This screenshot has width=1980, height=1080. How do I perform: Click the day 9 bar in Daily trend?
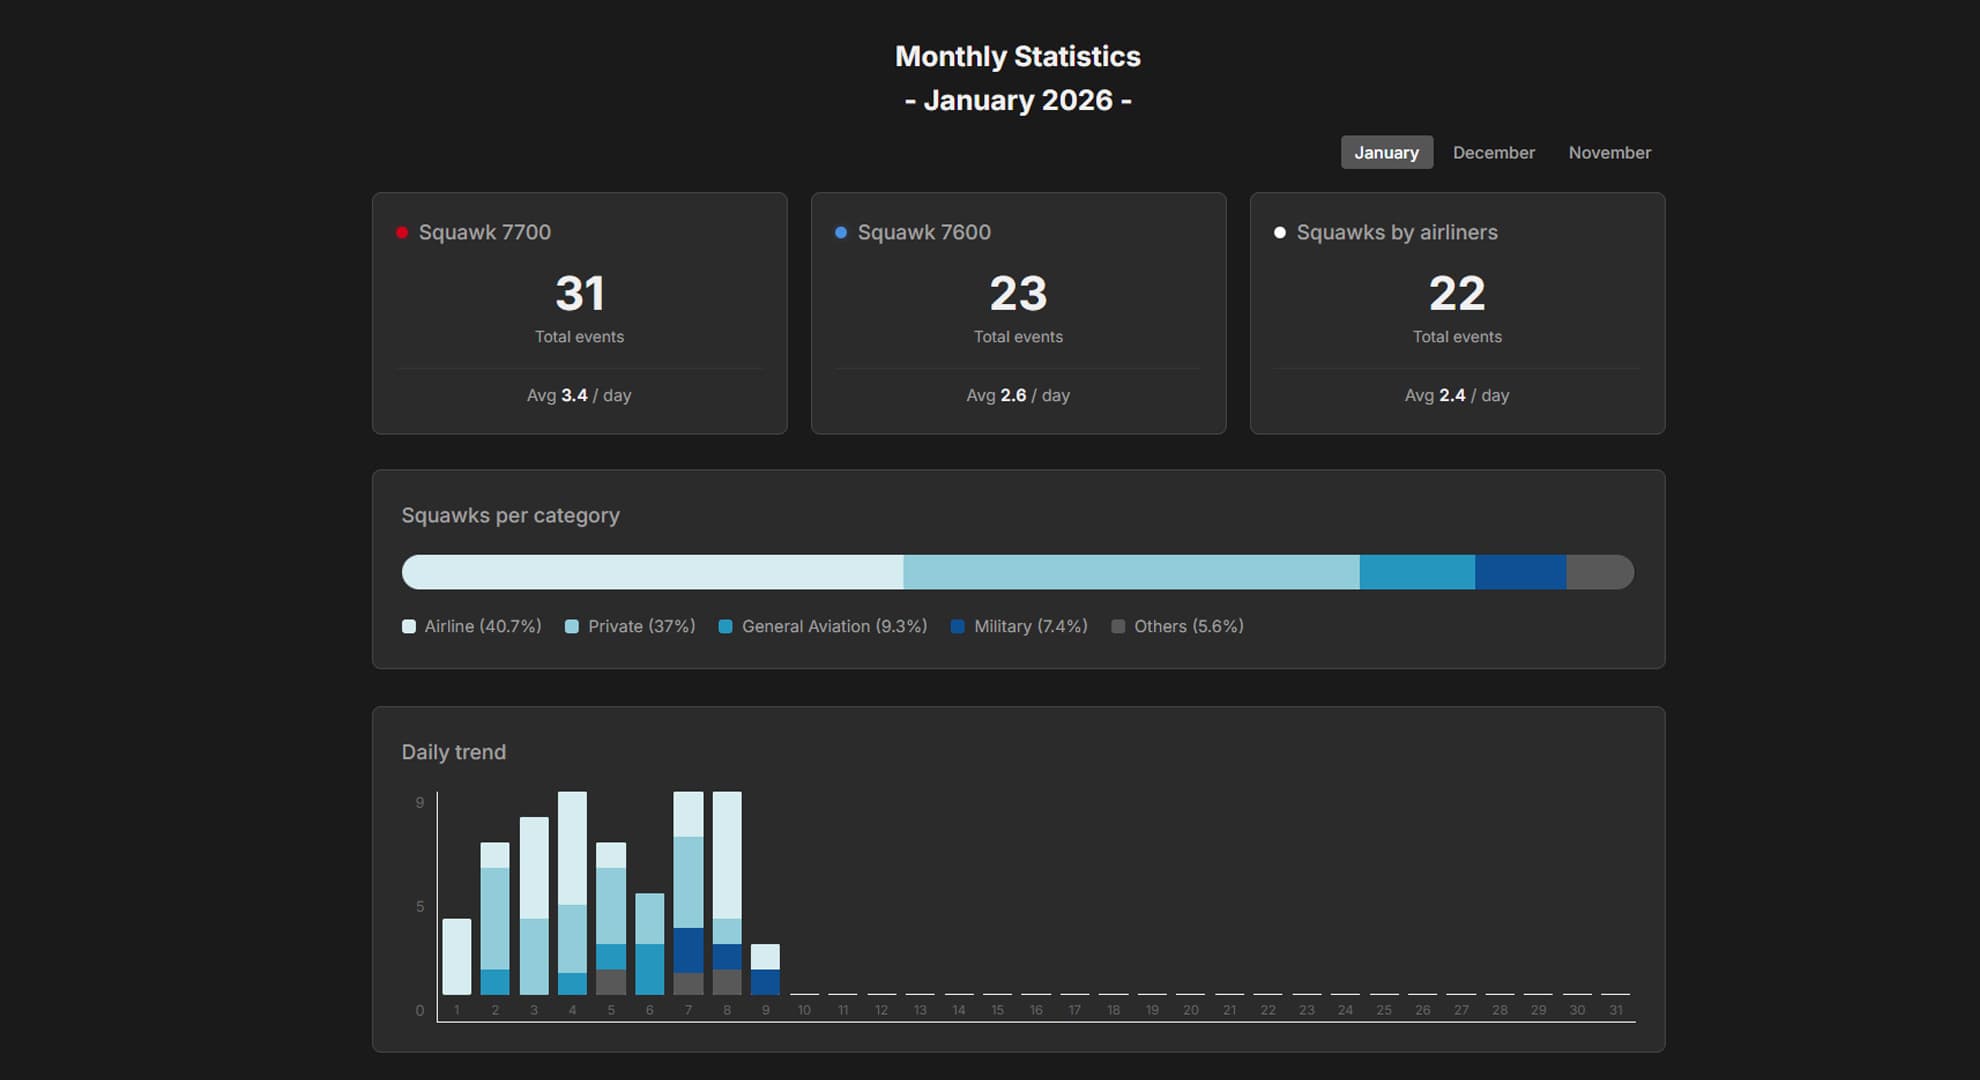765,968
